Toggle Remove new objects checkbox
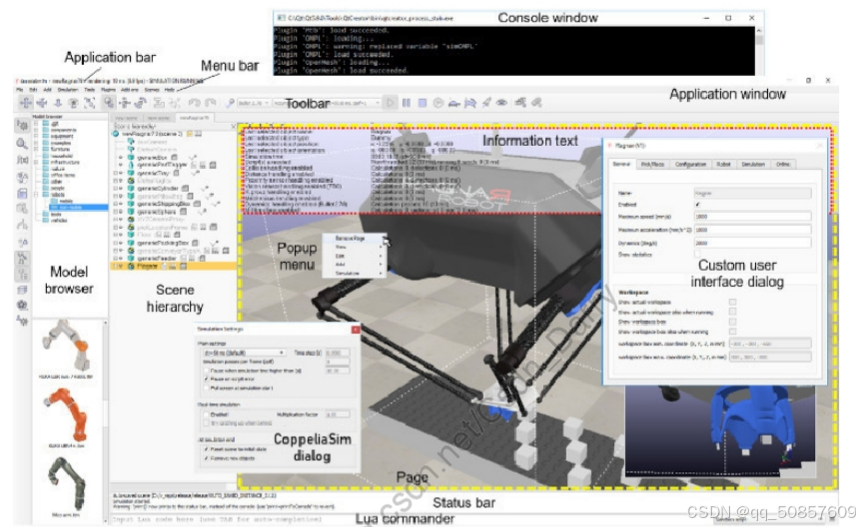 [x=207, y=458]
